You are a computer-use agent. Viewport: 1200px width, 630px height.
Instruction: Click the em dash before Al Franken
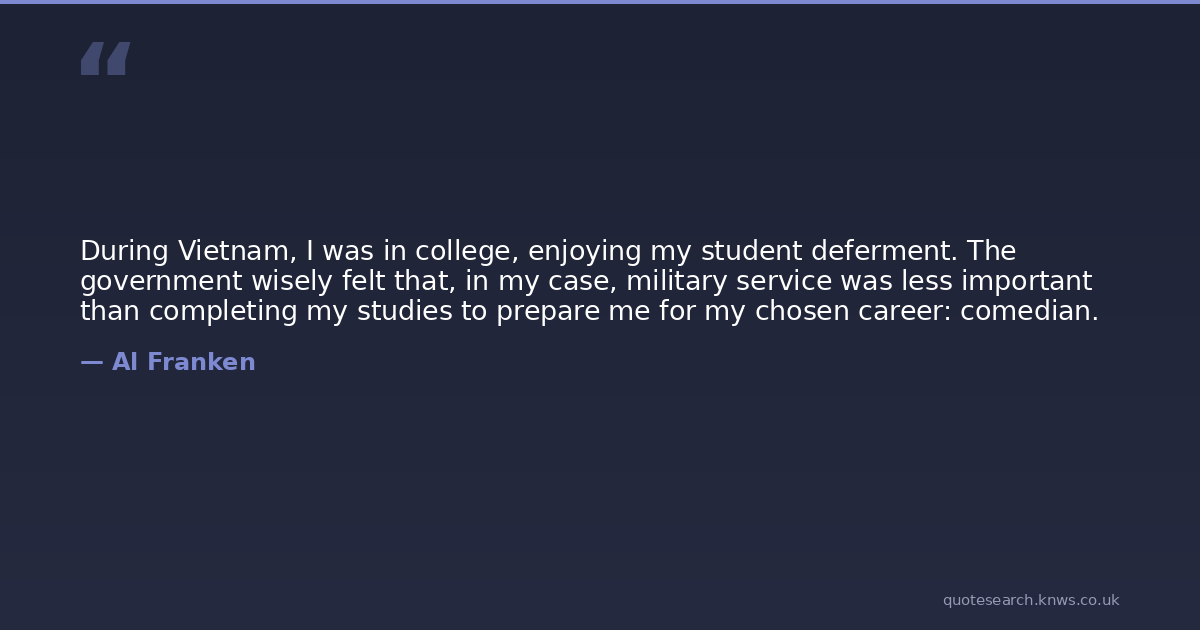(91, 363)
